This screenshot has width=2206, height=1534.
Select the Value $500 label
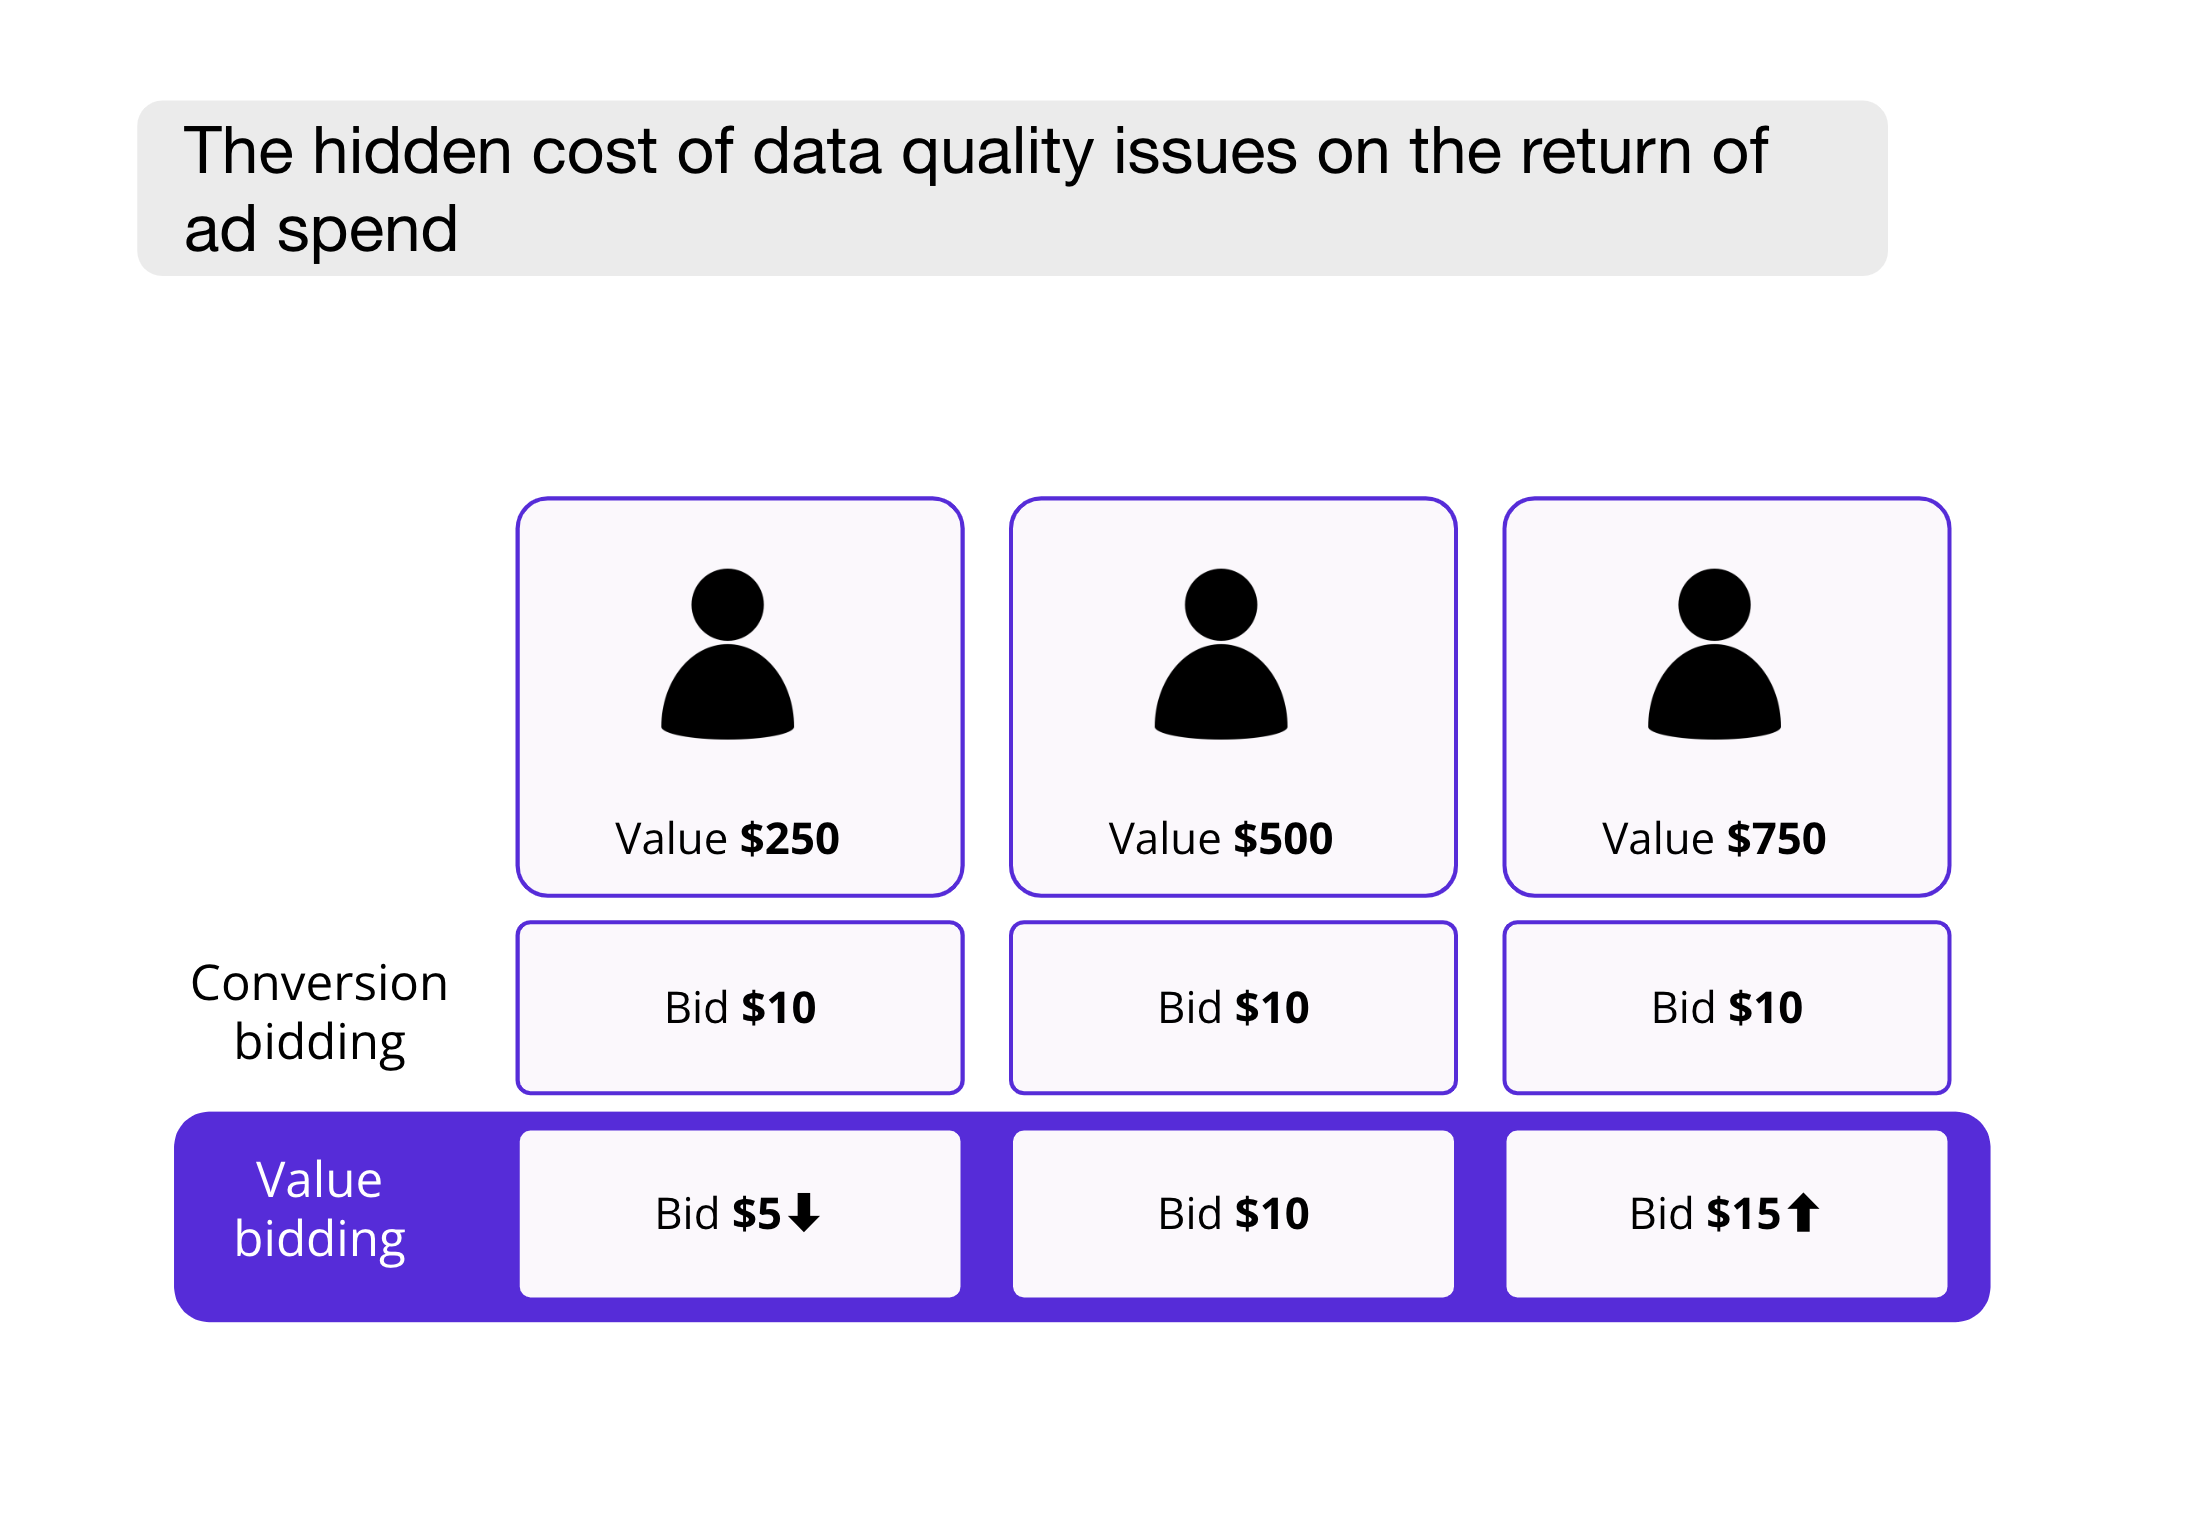point(1220,838)
